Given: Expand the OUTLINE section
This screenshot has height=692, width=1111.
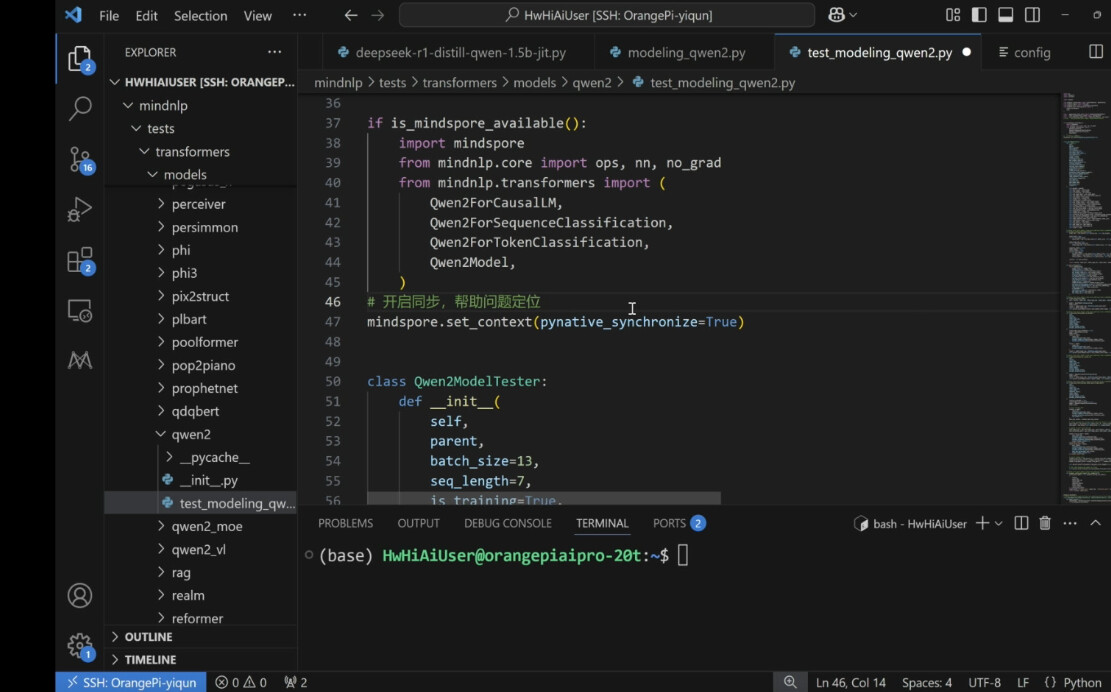Looking at the screenshot, I should pos(148,637).
